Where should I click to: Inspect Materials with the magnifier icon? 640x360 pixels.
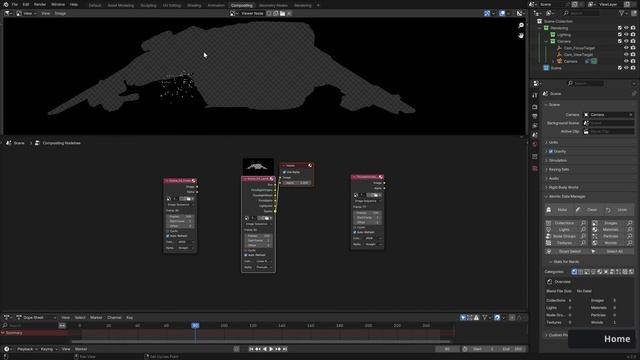click(x=629, y=230)
